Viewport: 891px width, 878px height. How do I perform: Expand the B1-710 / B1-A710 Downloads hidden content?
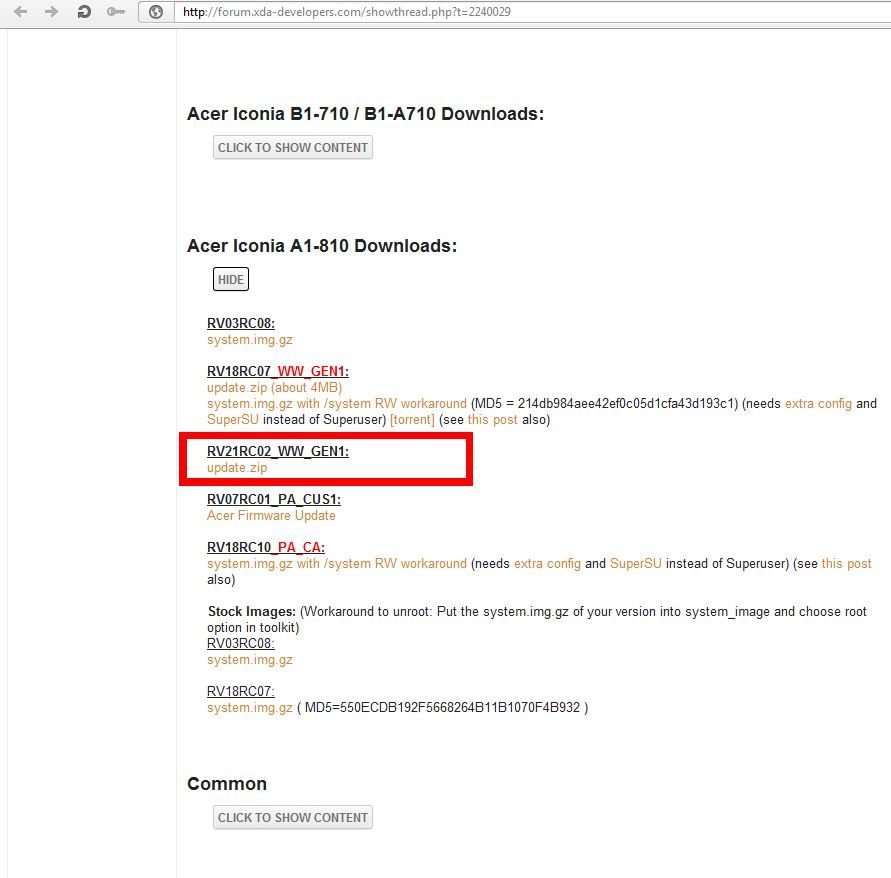(x=293, y=148)
